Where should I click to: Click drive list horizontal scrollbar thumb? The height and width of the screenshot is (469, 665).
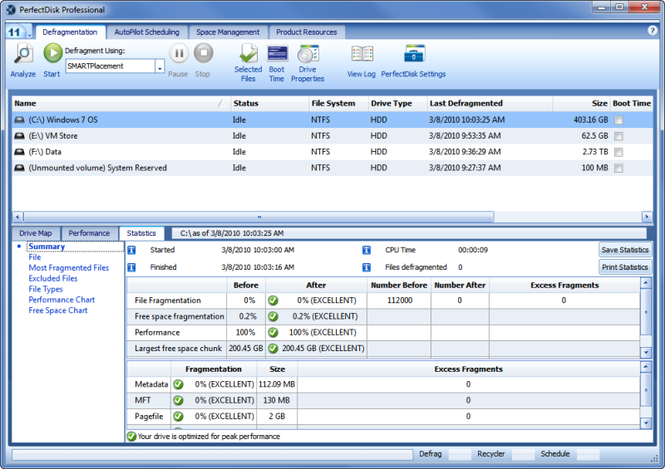(259, 217)
